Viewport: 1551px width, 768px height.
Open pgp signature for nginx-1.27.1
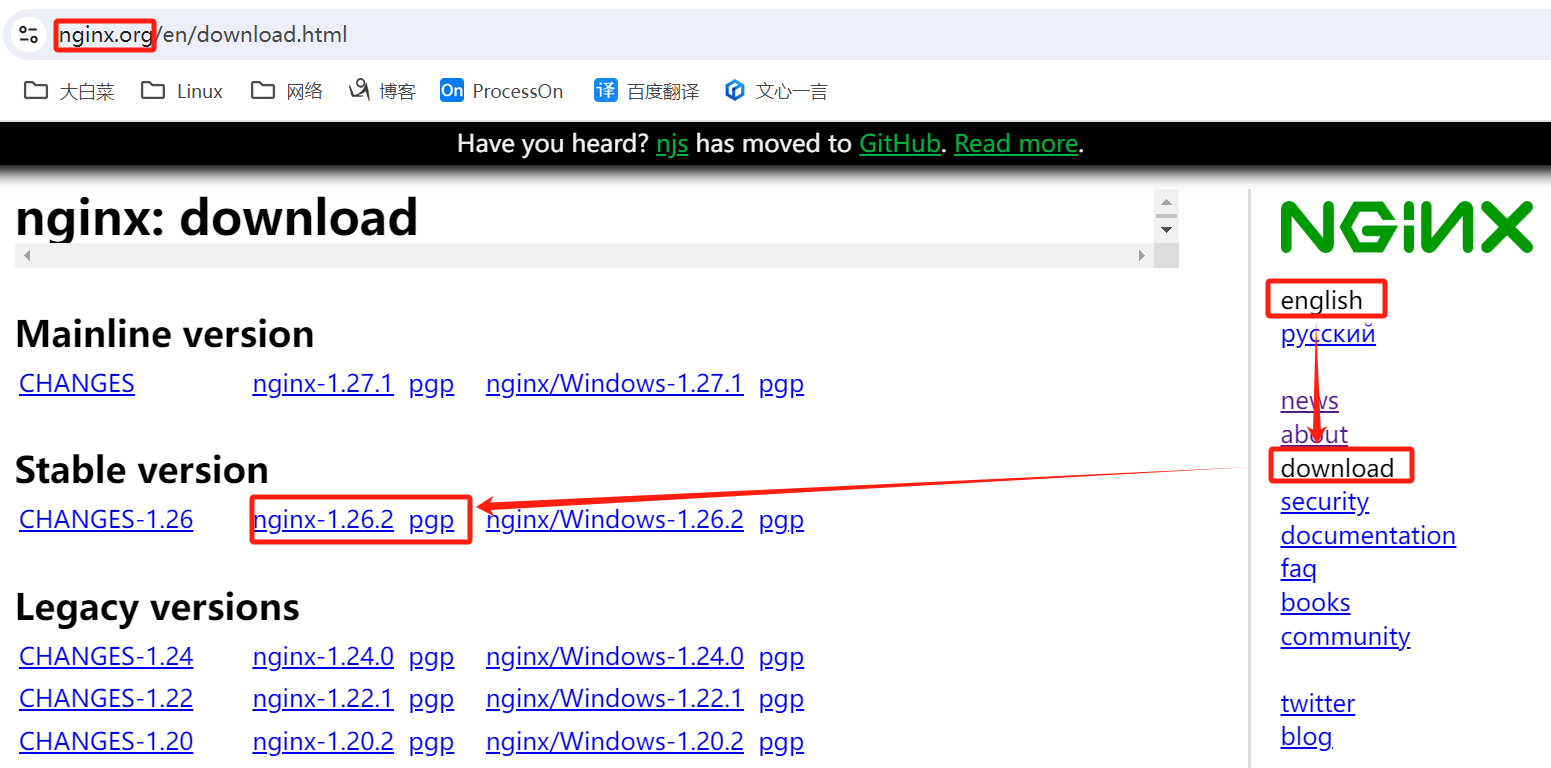tap(431, 384)
